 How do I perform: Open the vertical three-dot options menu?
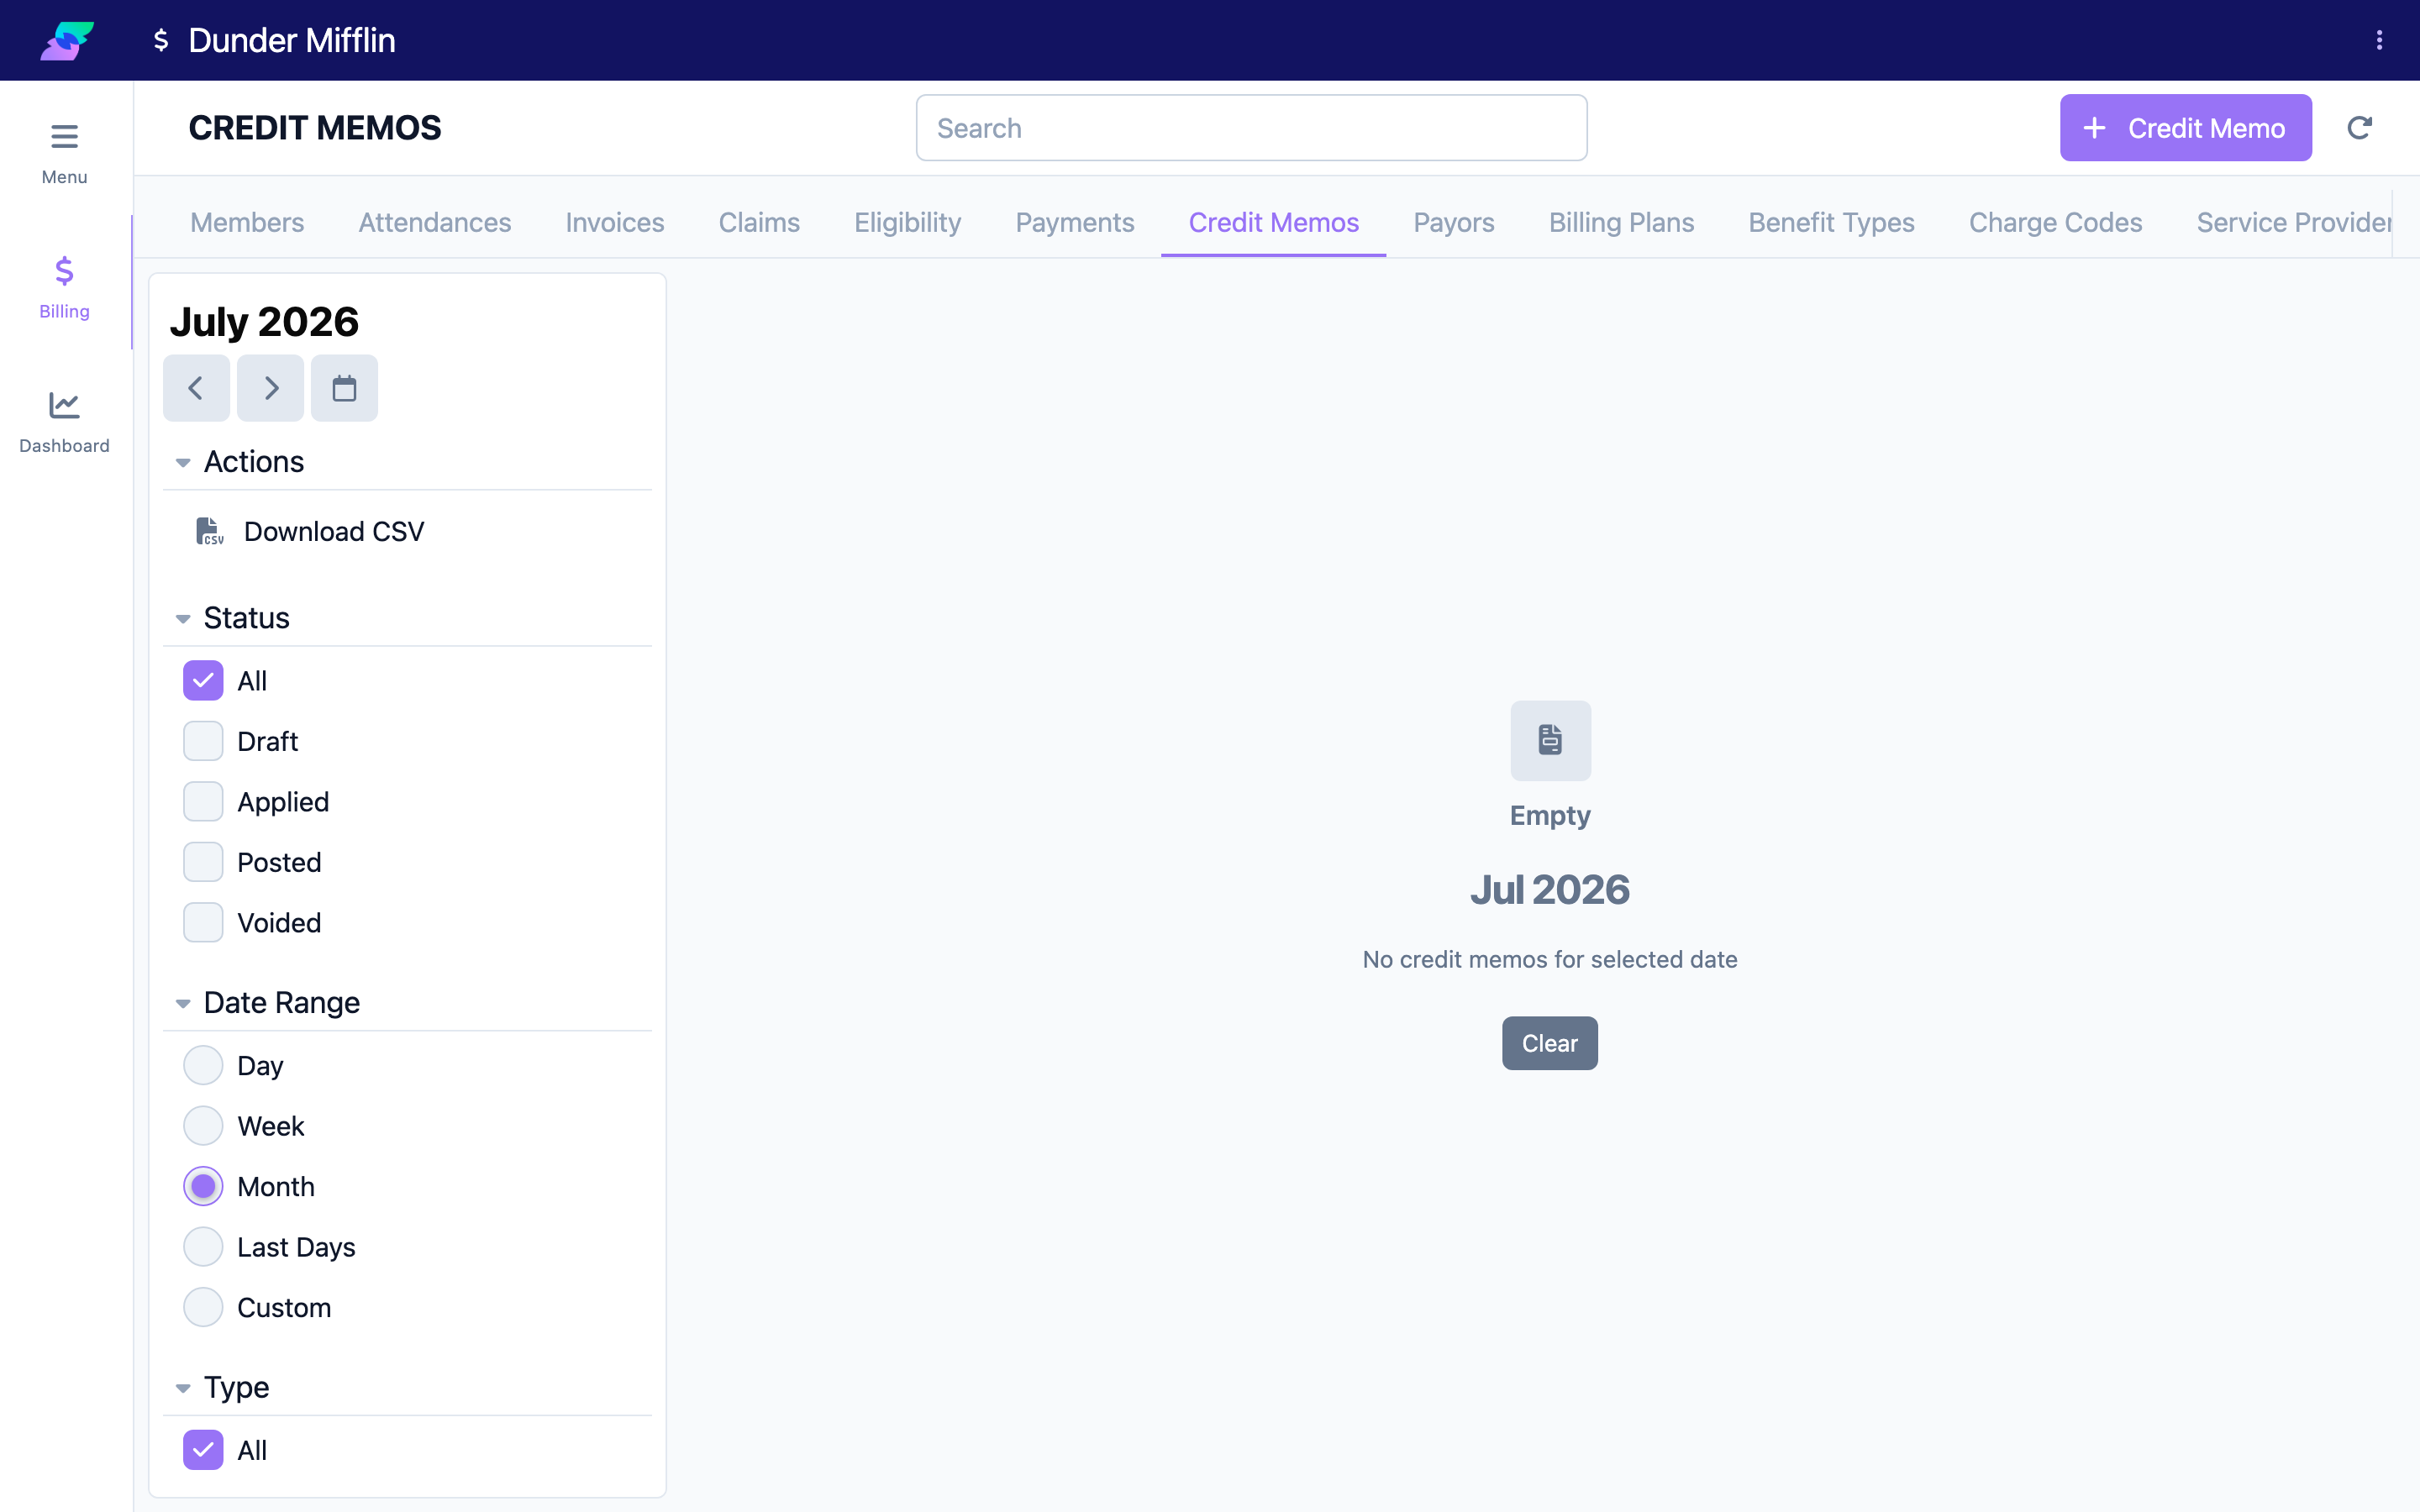click(2379, 40)
